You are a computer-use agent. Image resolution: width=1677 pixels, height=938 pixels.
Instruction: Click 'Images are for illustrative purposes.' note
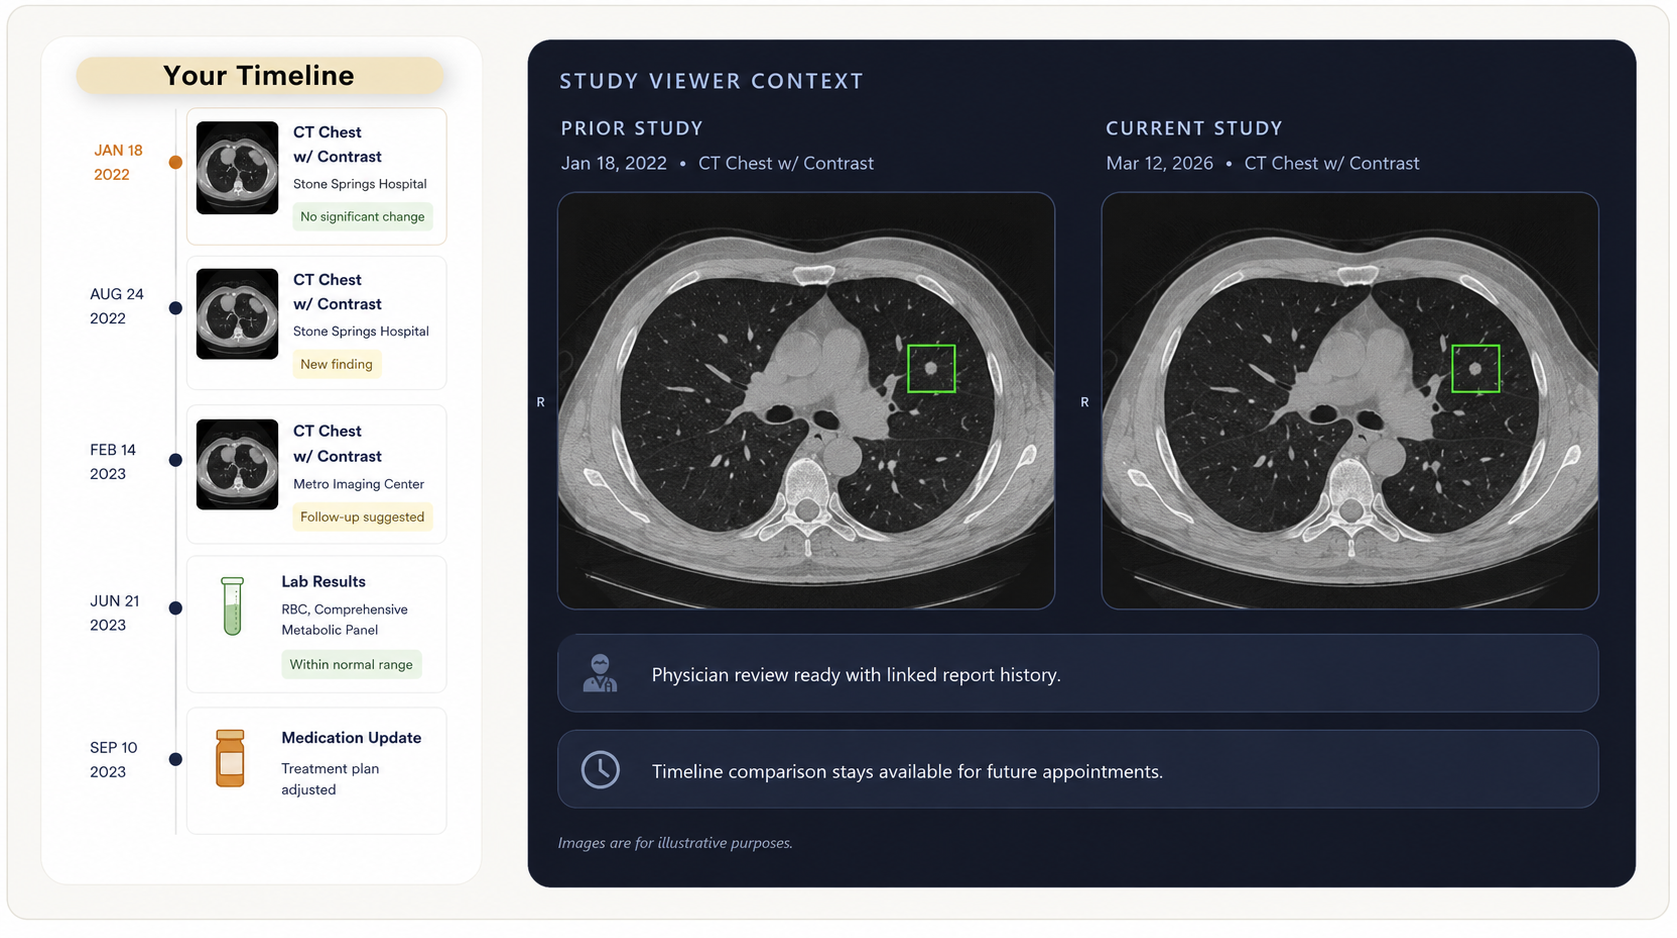pyautogui.click(x=675, y=843)
